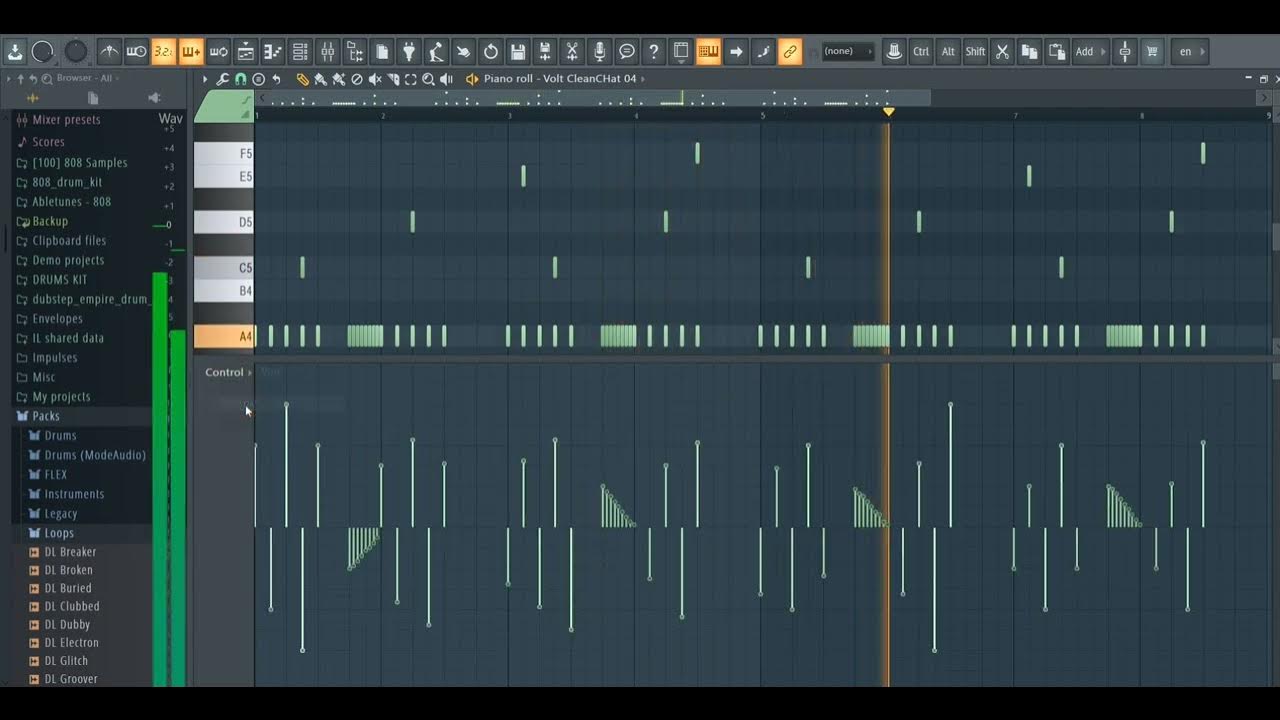Open the Browser - All dropdown
The width and height of the screenshot is (1280, 720).
coord(89,78)
